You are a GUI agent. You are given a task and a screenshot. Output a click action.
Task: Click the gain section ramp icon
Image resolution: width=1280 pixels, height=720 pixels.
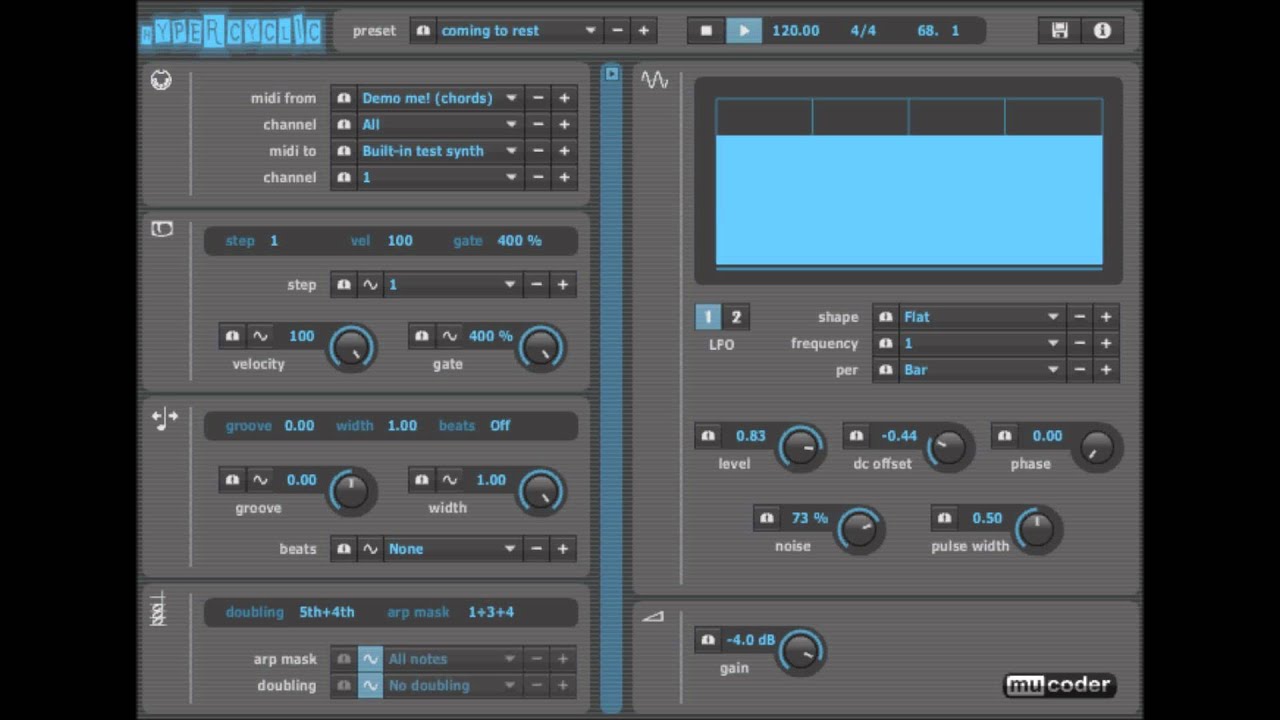tap(653, 617)
